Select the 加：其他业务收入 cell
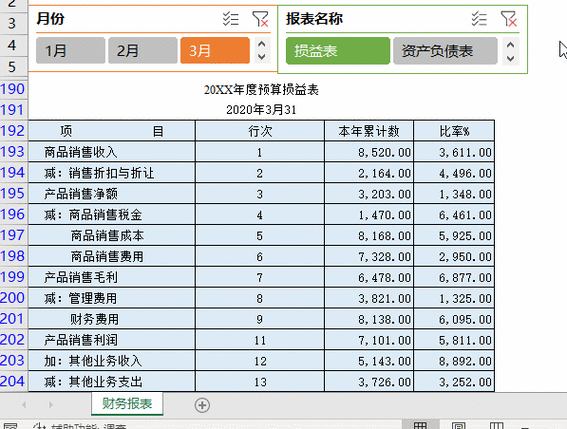Viewport: 567px width, 429px height. tap(112, 361)
